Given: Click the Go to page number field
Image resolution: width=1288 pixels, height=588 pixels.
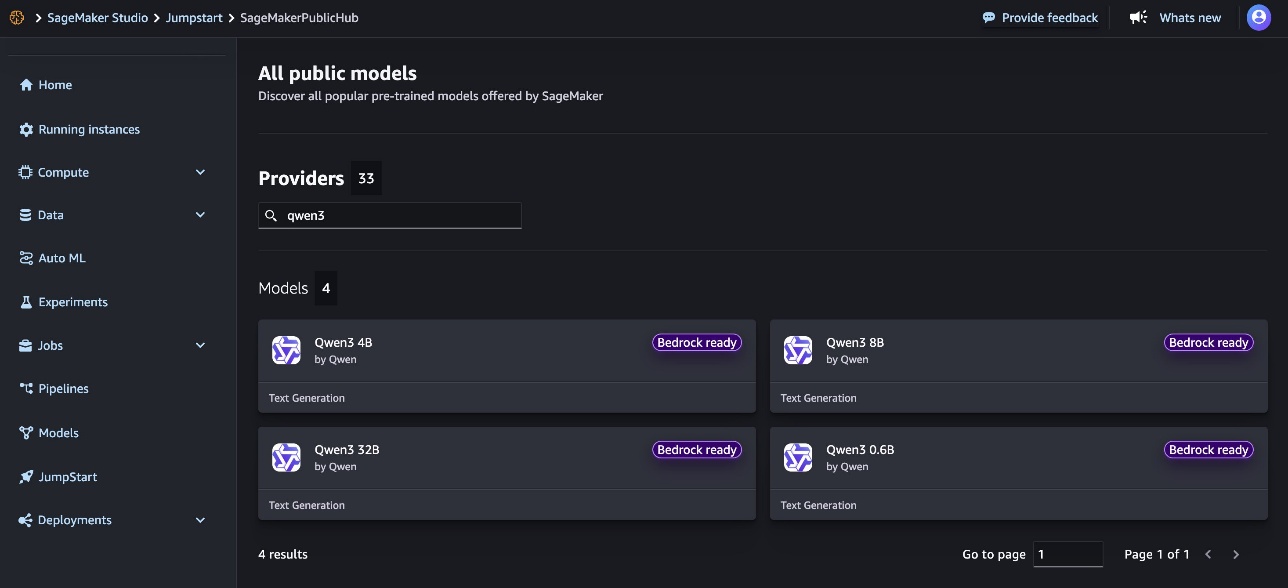Looking at the screenshot, I should tap(1068, 554).
